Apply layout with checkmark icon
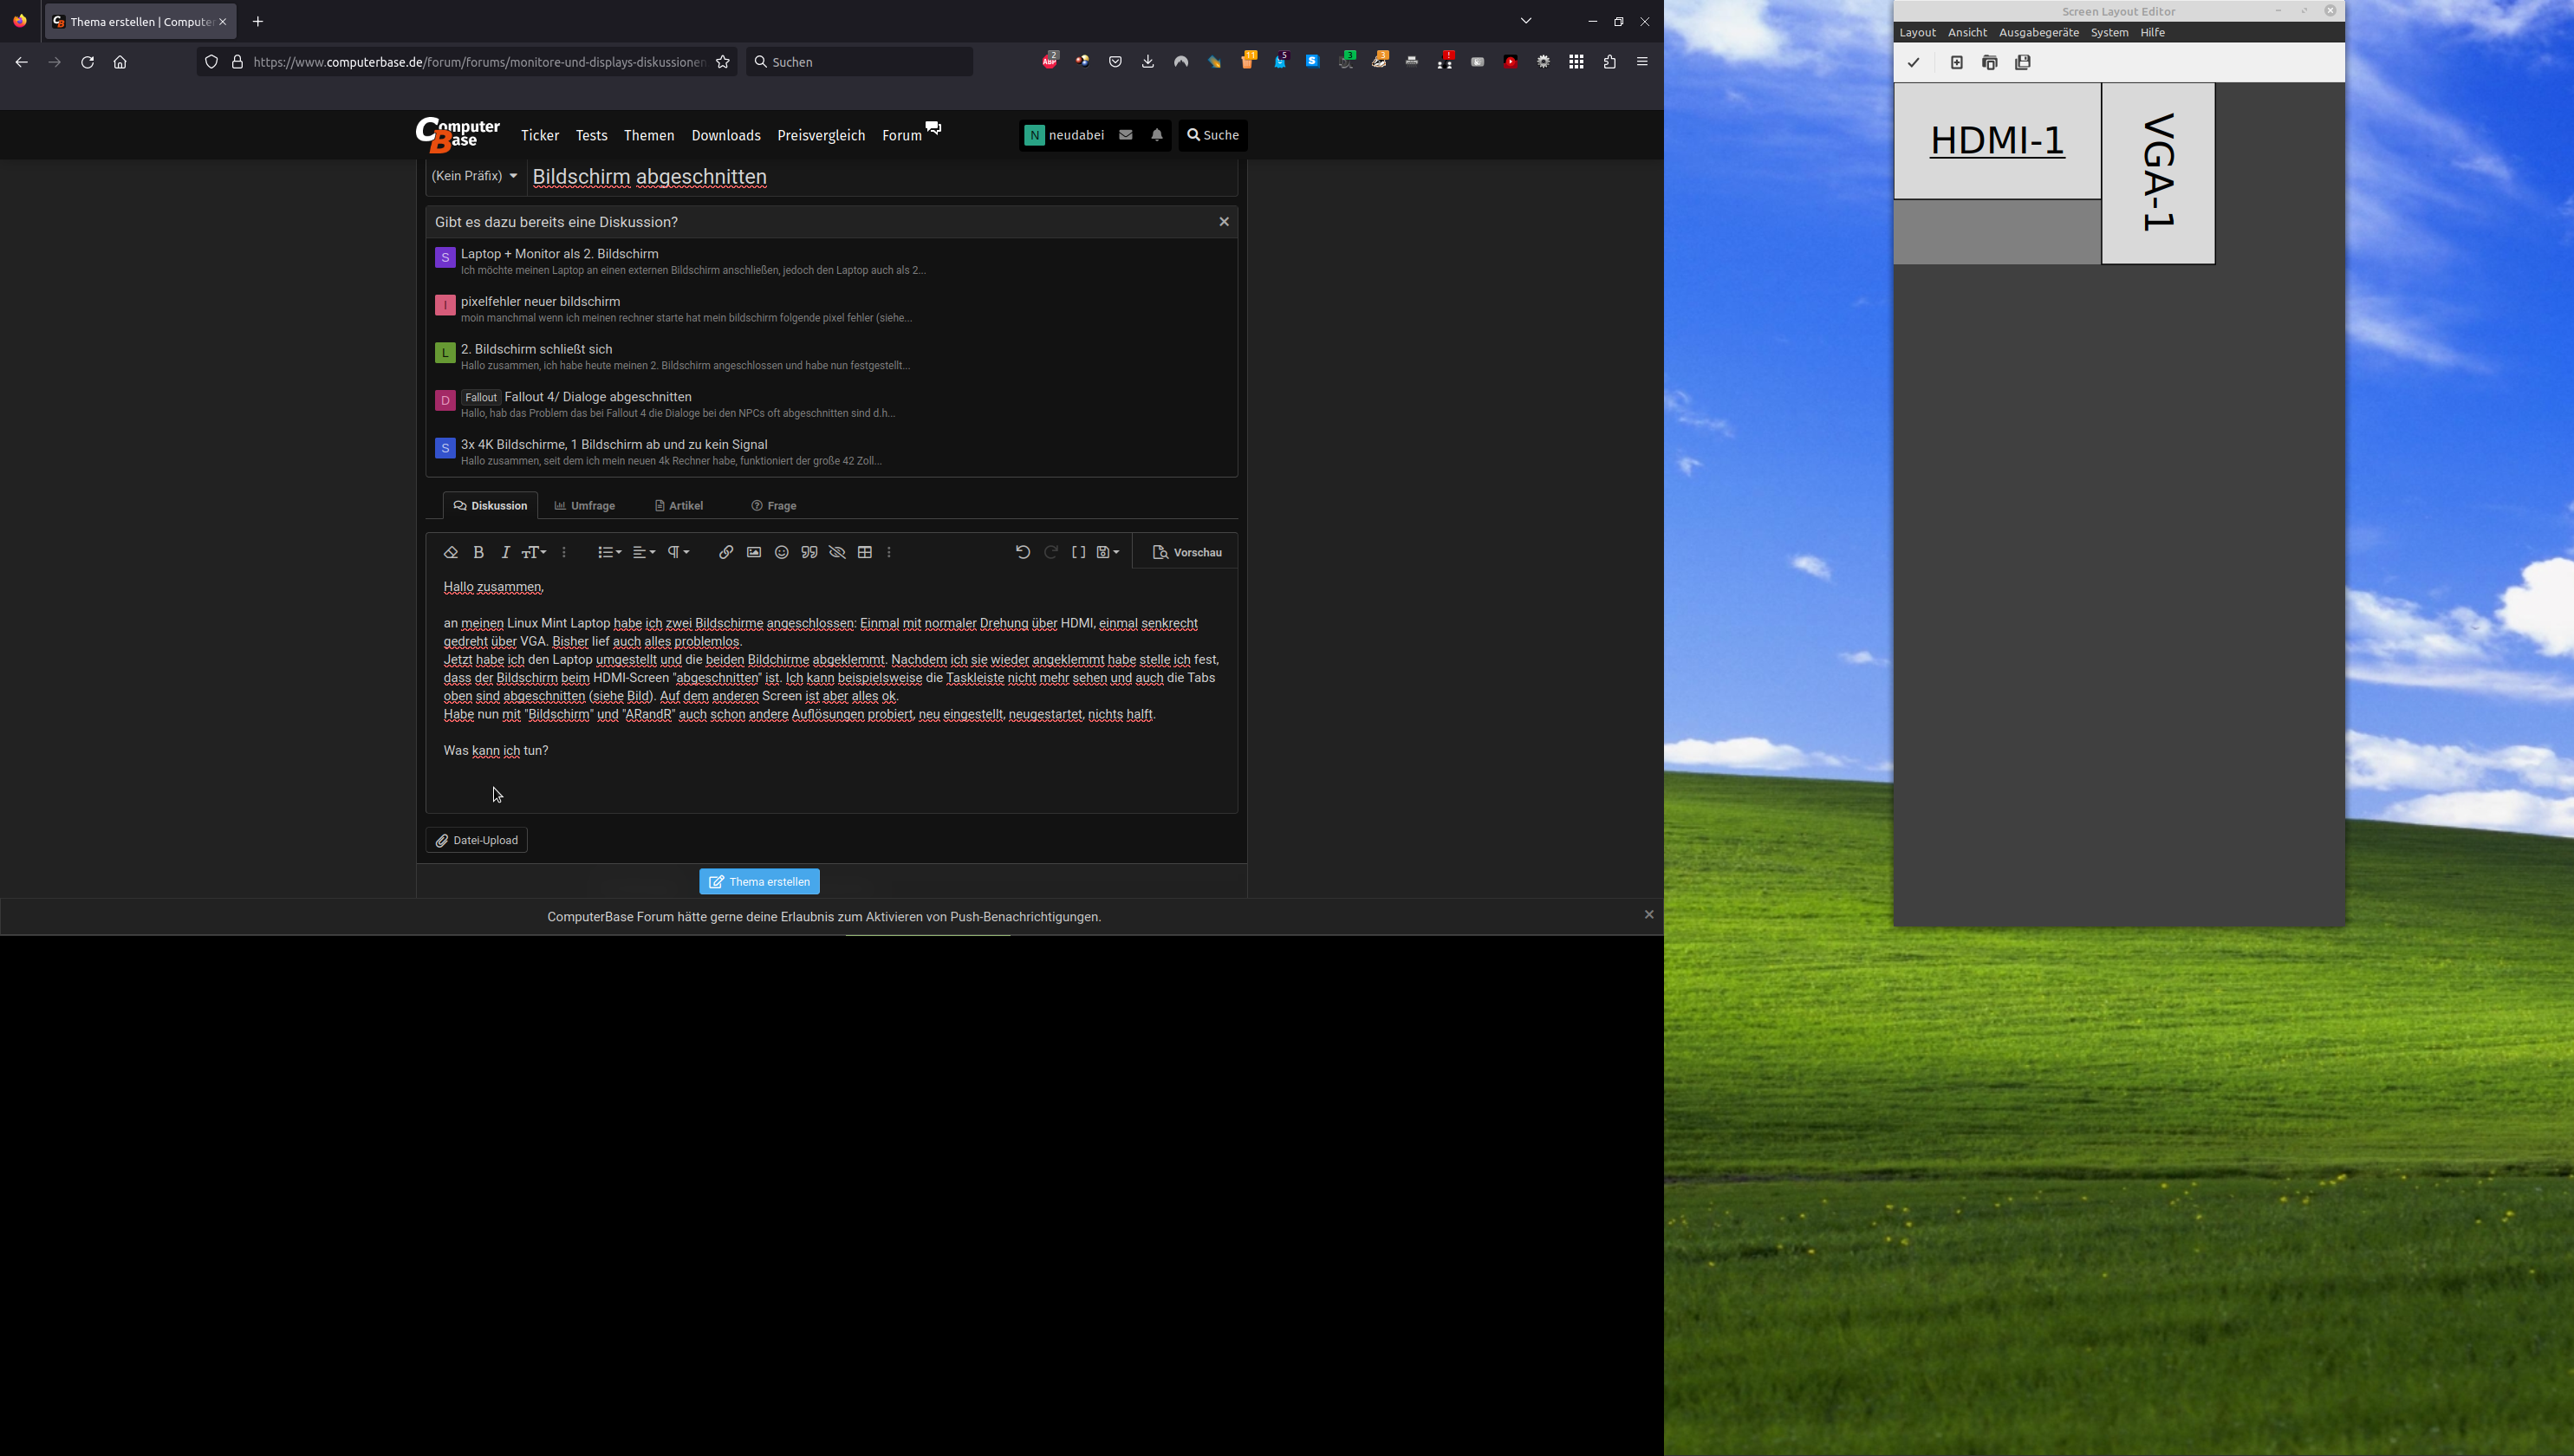The image size is (2574, 1456). click(1914, 63)
